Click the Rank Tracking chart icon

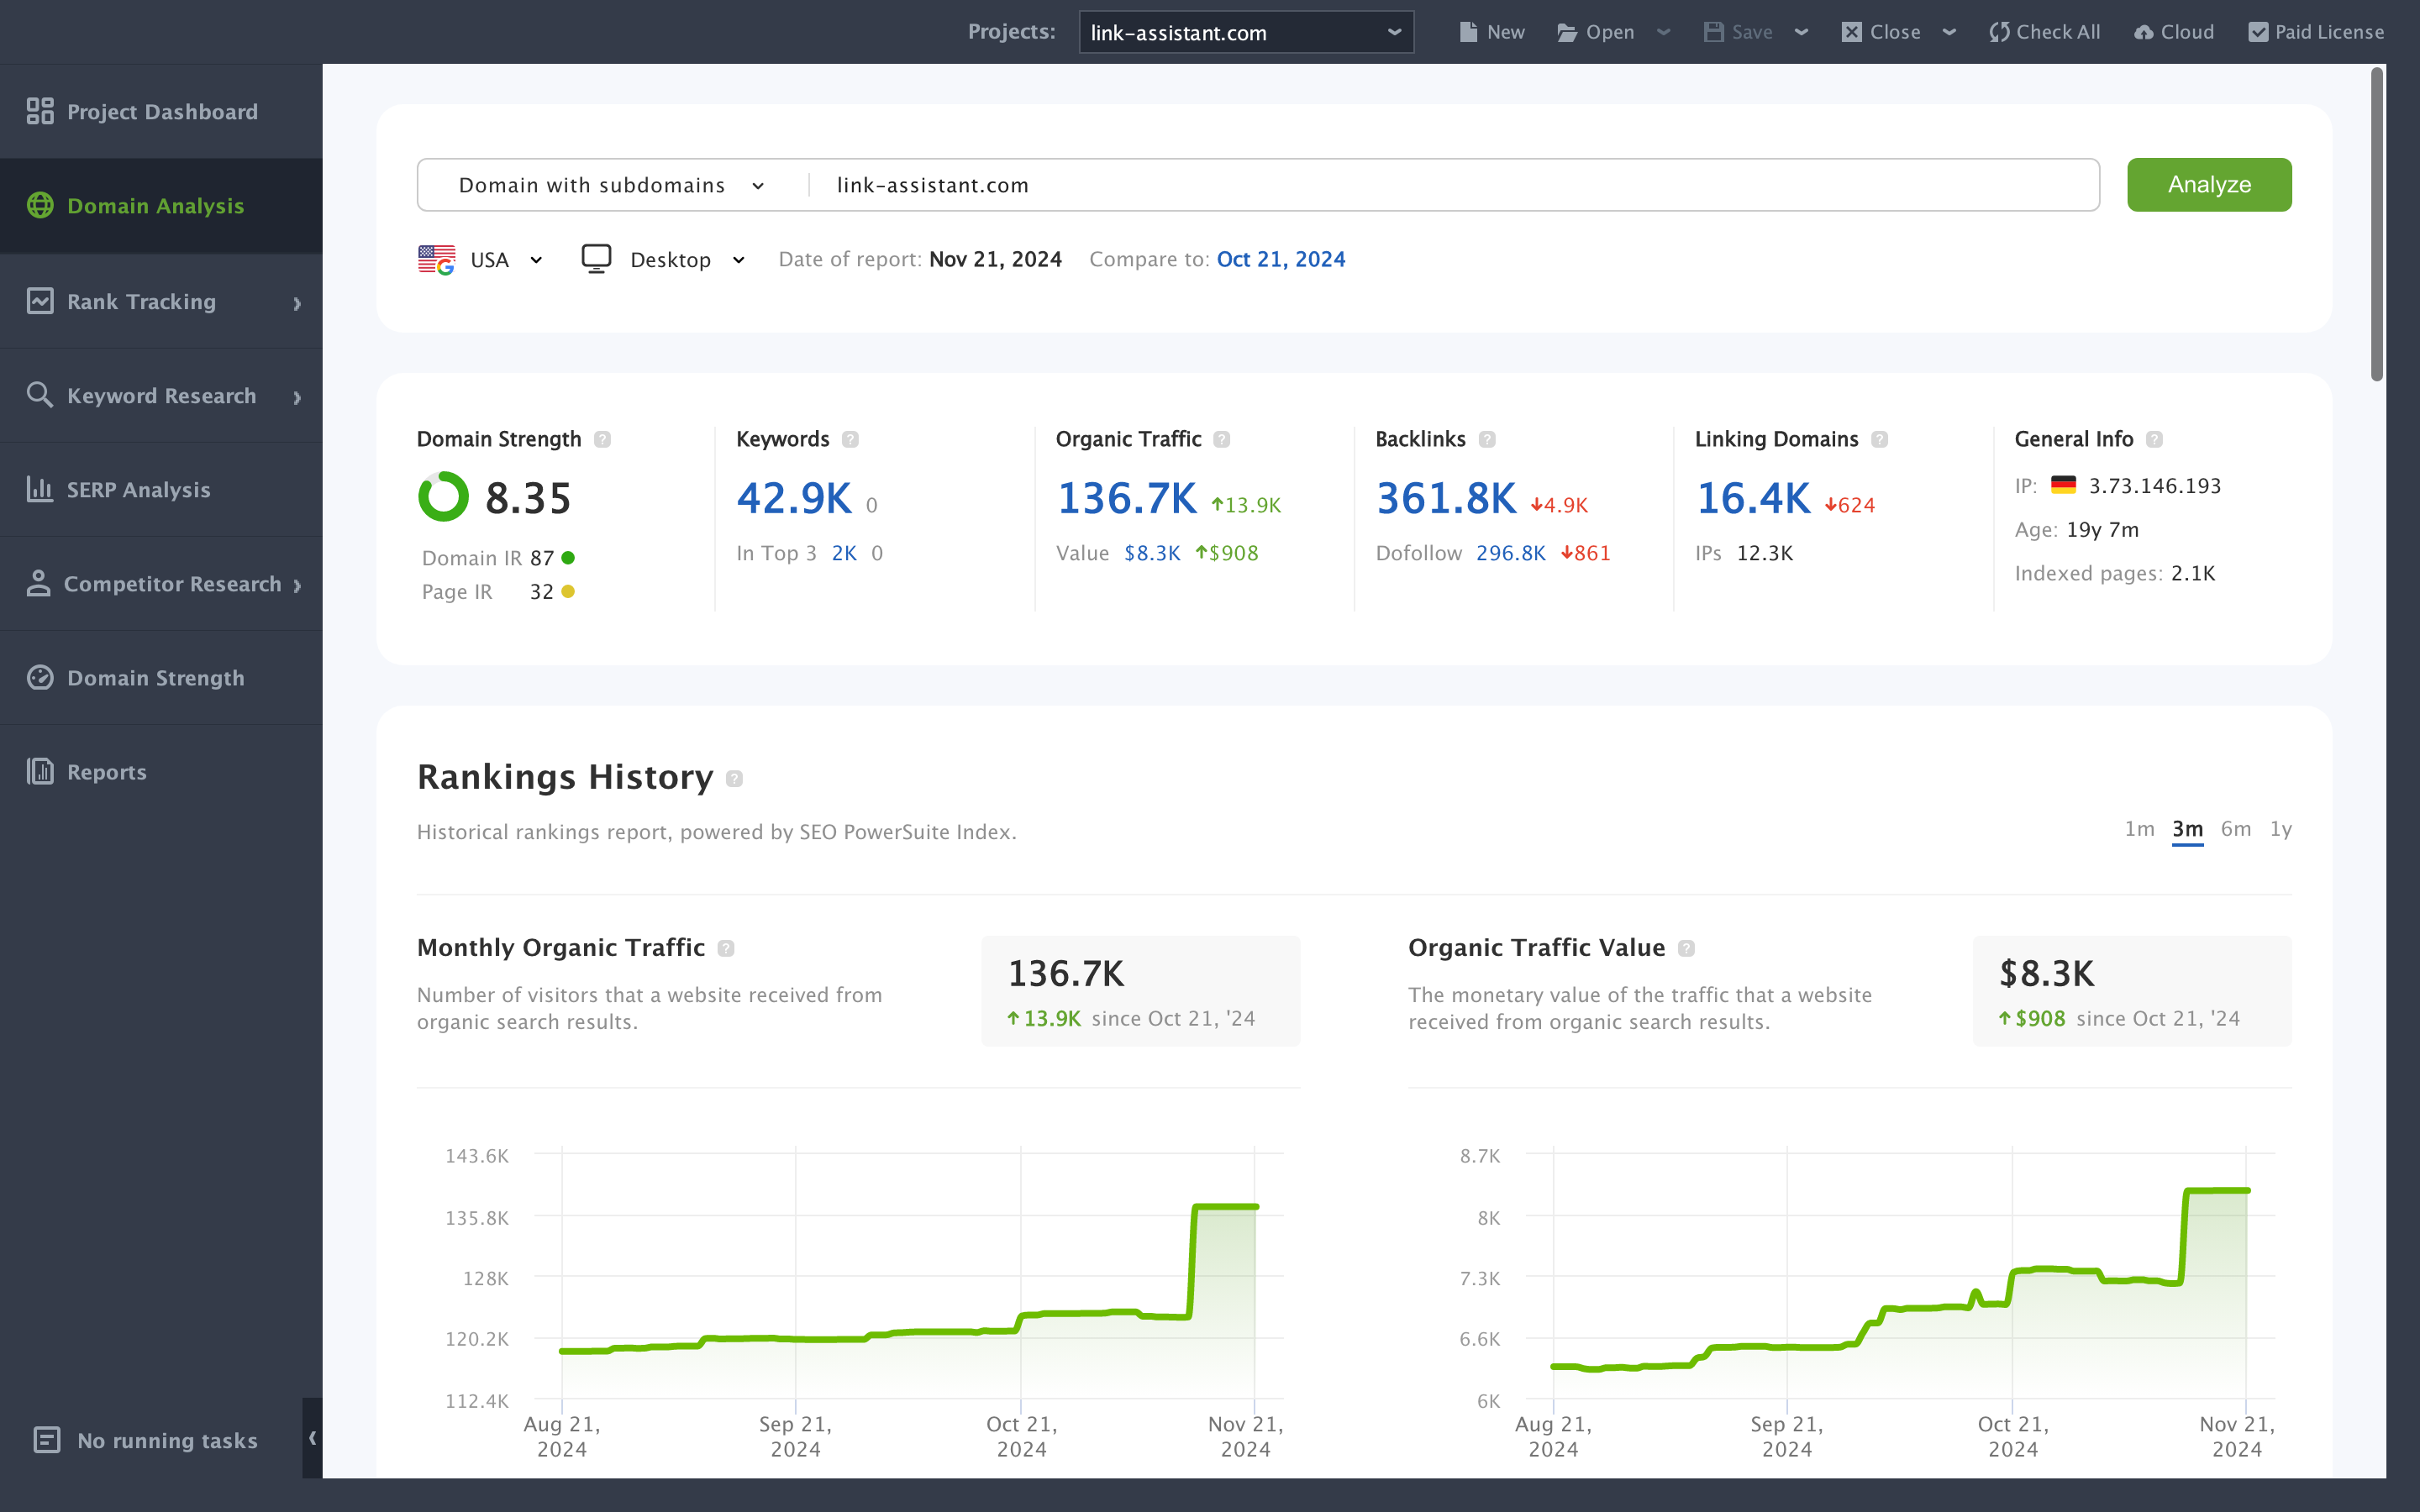tap(40, 301)
